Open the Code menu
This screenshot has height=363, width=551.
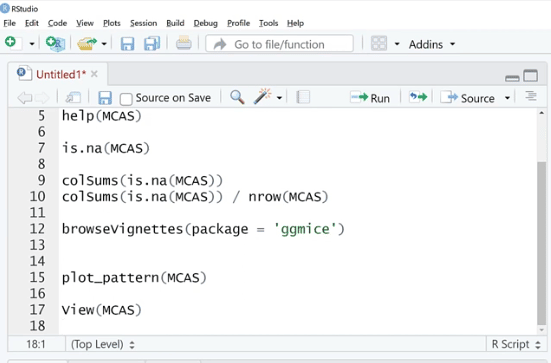click(x=57, y=23)
